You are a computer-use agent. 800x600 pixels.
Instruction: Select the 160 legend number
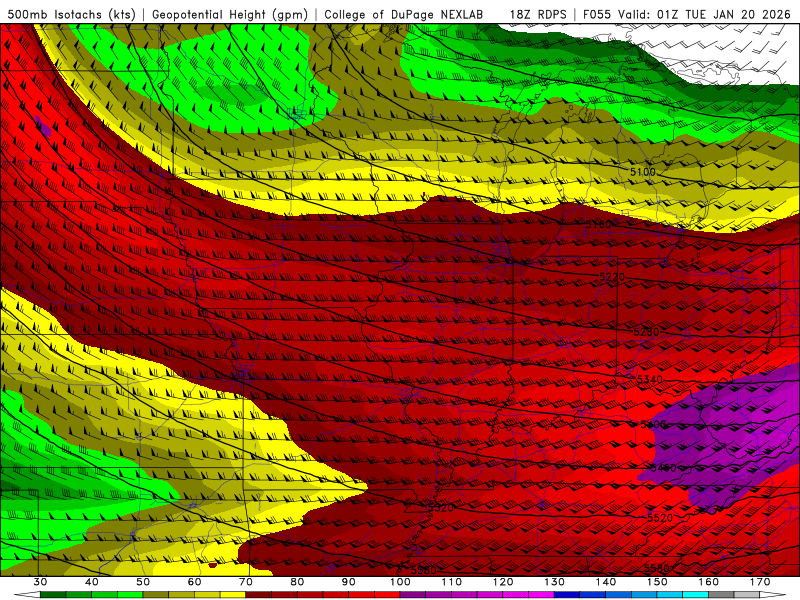tap(709, 582)
